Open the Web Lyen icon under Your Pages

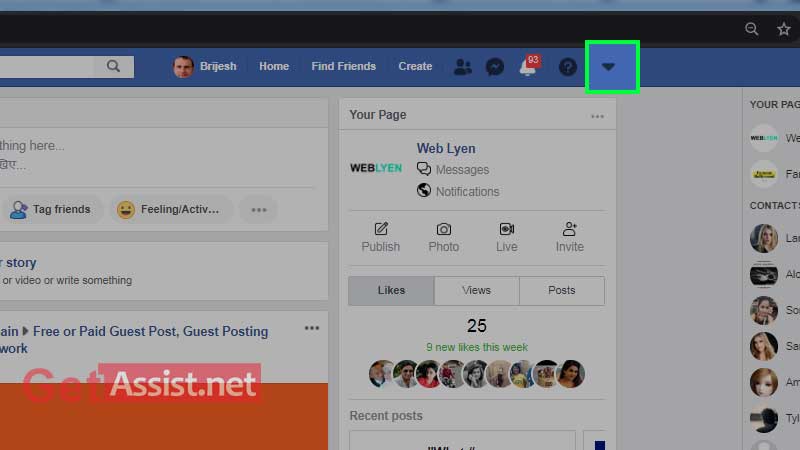pyautogui.click(x=764, y=138)
